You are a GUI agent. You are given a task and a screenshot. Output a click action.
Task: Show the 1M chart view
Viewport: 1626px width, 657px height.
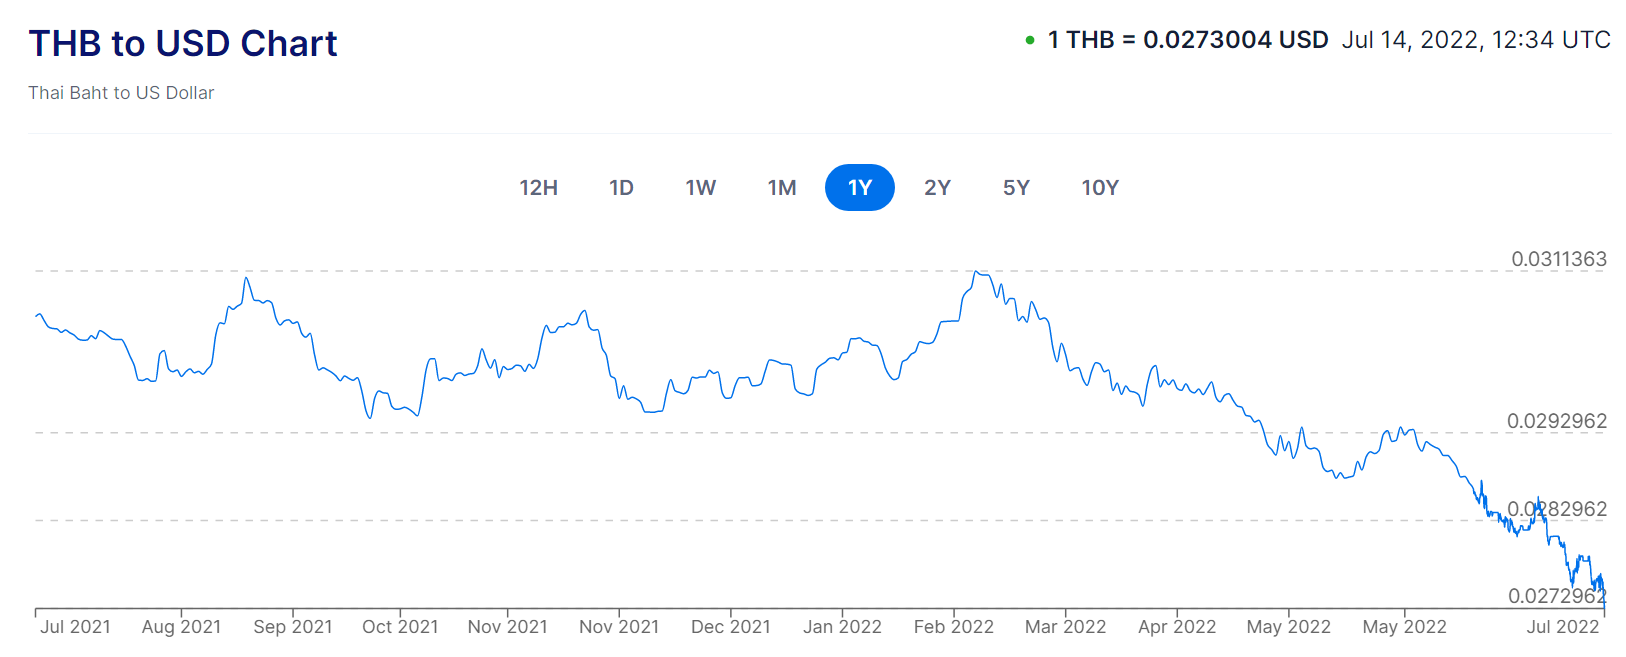pyautogui.click(x=781, y=188)
